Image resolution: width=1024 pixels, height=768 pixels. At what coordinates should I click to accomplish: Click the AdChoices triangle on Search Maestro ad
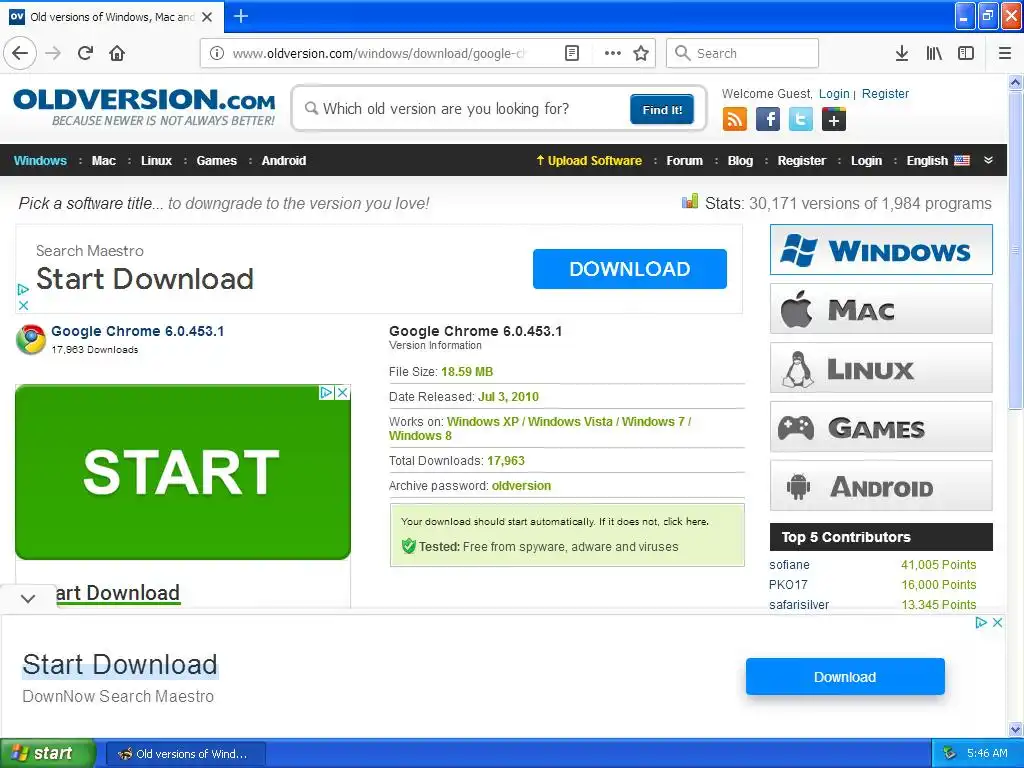(x=24, y=289)
